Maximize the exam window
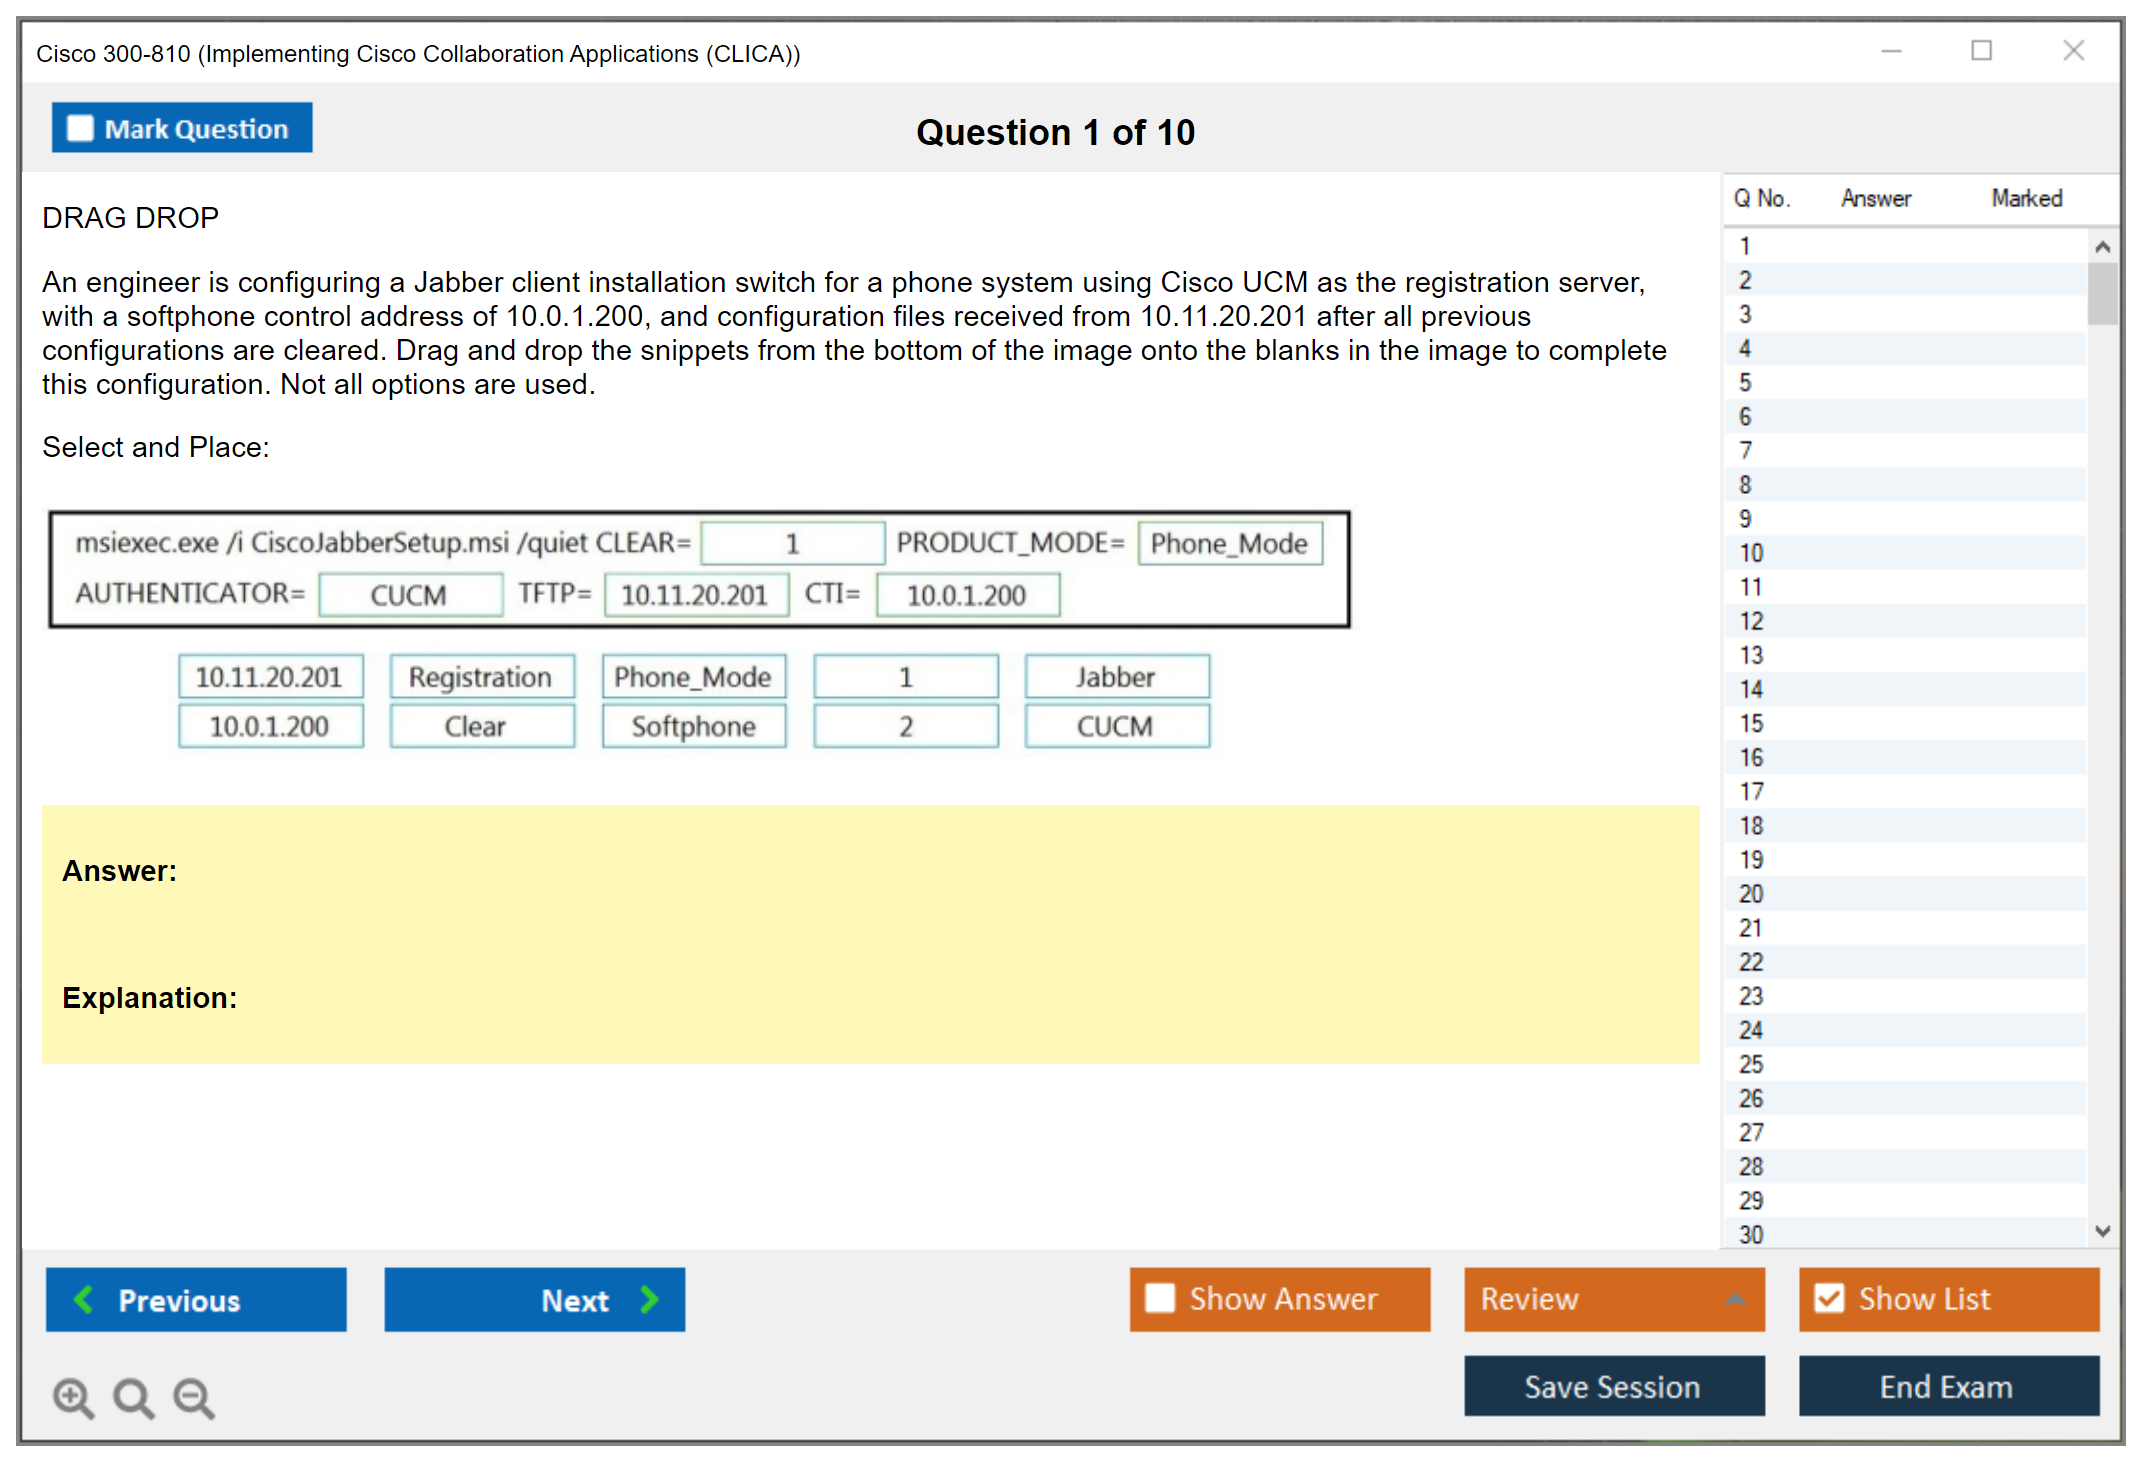2150x1470 pixels. pyautogui.click(x=1981, y=51)
